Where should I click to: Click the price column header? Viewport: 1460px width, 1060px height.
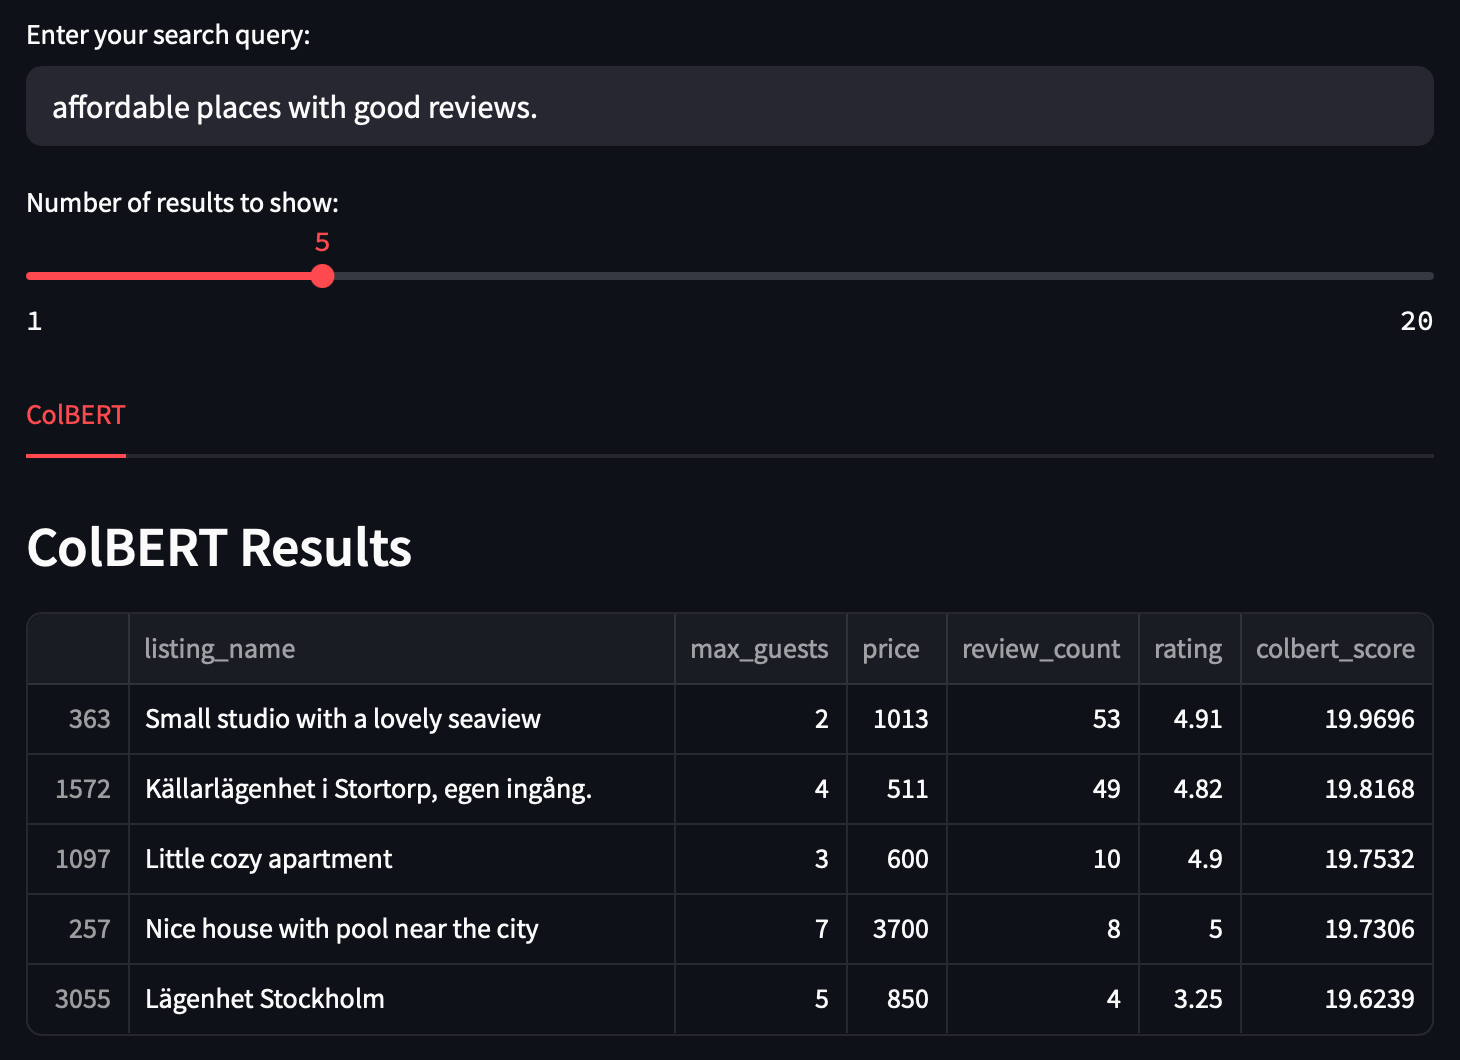coord(897,649)
